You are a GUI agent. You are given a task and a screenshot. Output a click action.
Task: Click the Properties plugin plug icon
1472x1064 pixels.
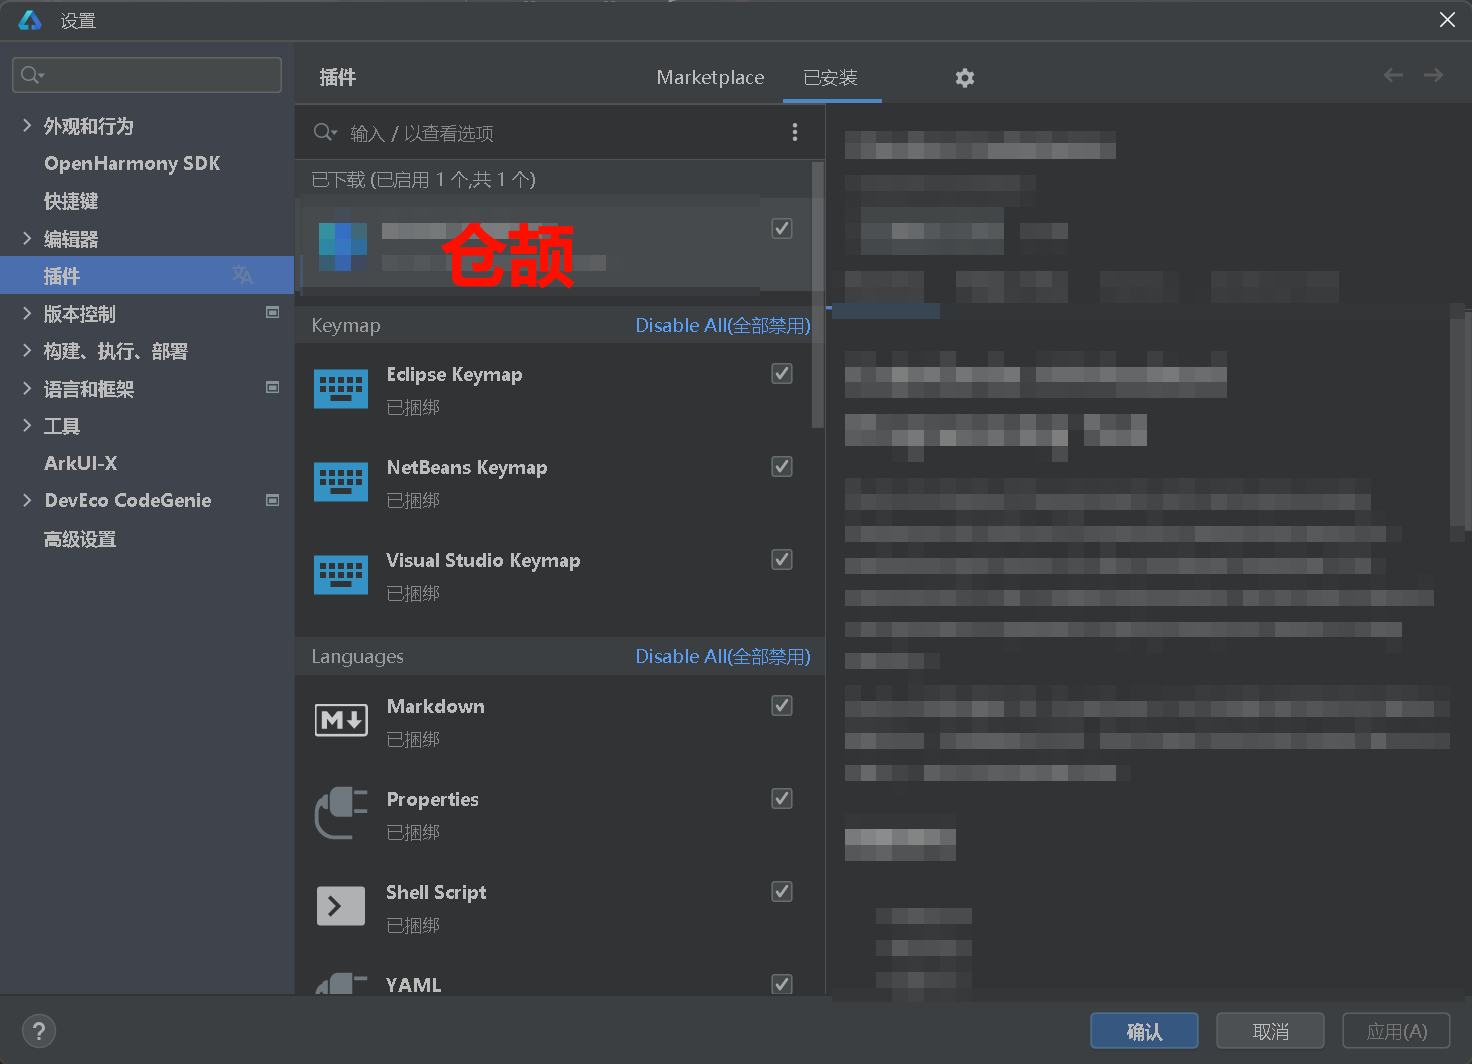tap(341, 813)
